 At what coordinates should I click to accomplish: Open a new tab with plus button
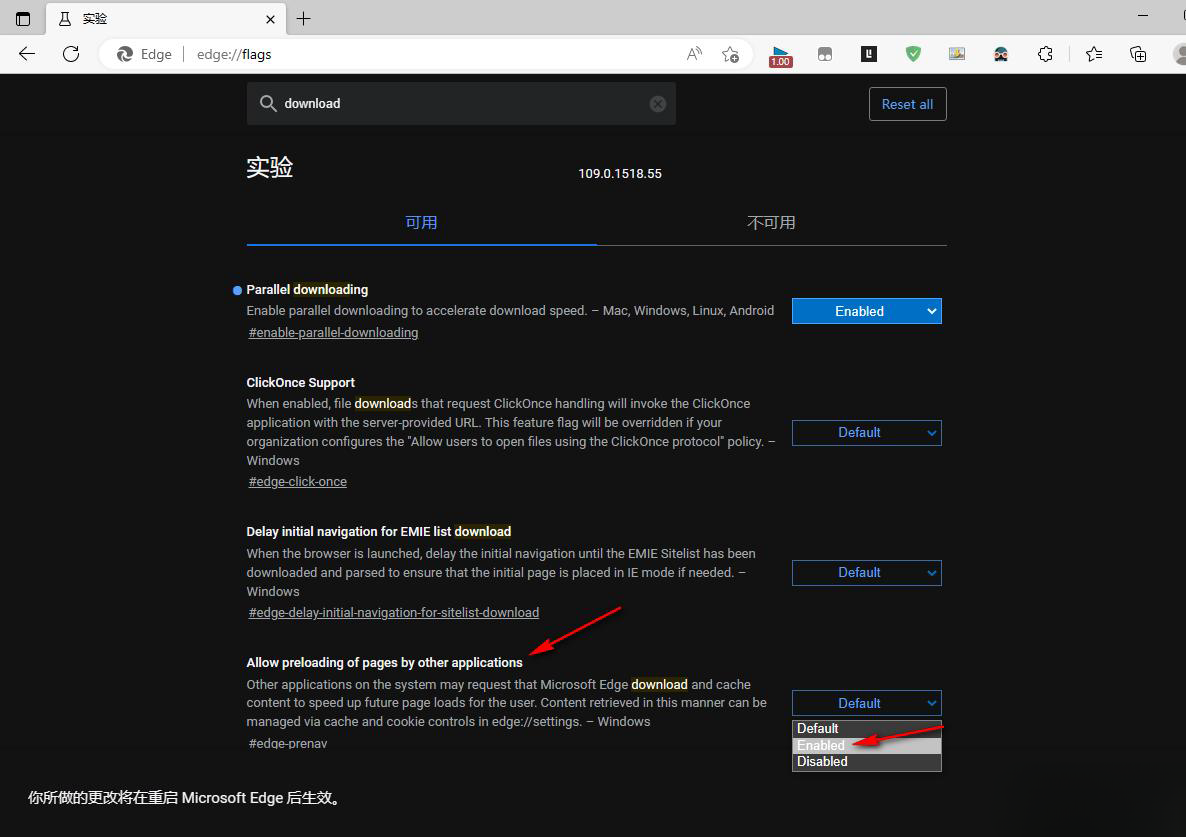coord(303,19)
